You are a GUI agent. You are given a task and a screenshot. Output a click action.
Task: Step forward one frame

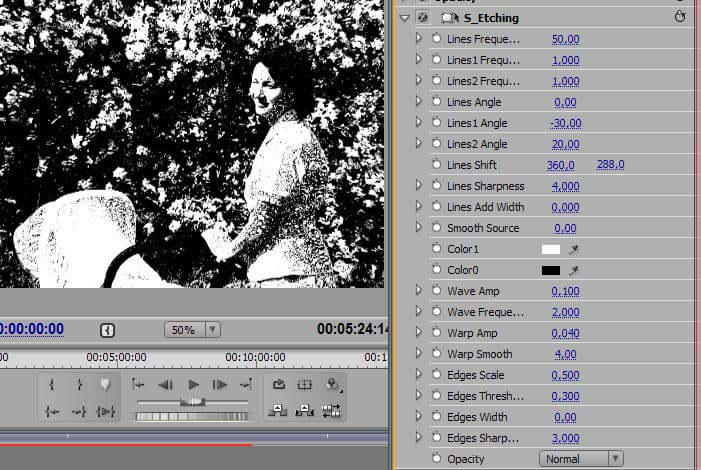coord(220,384)
